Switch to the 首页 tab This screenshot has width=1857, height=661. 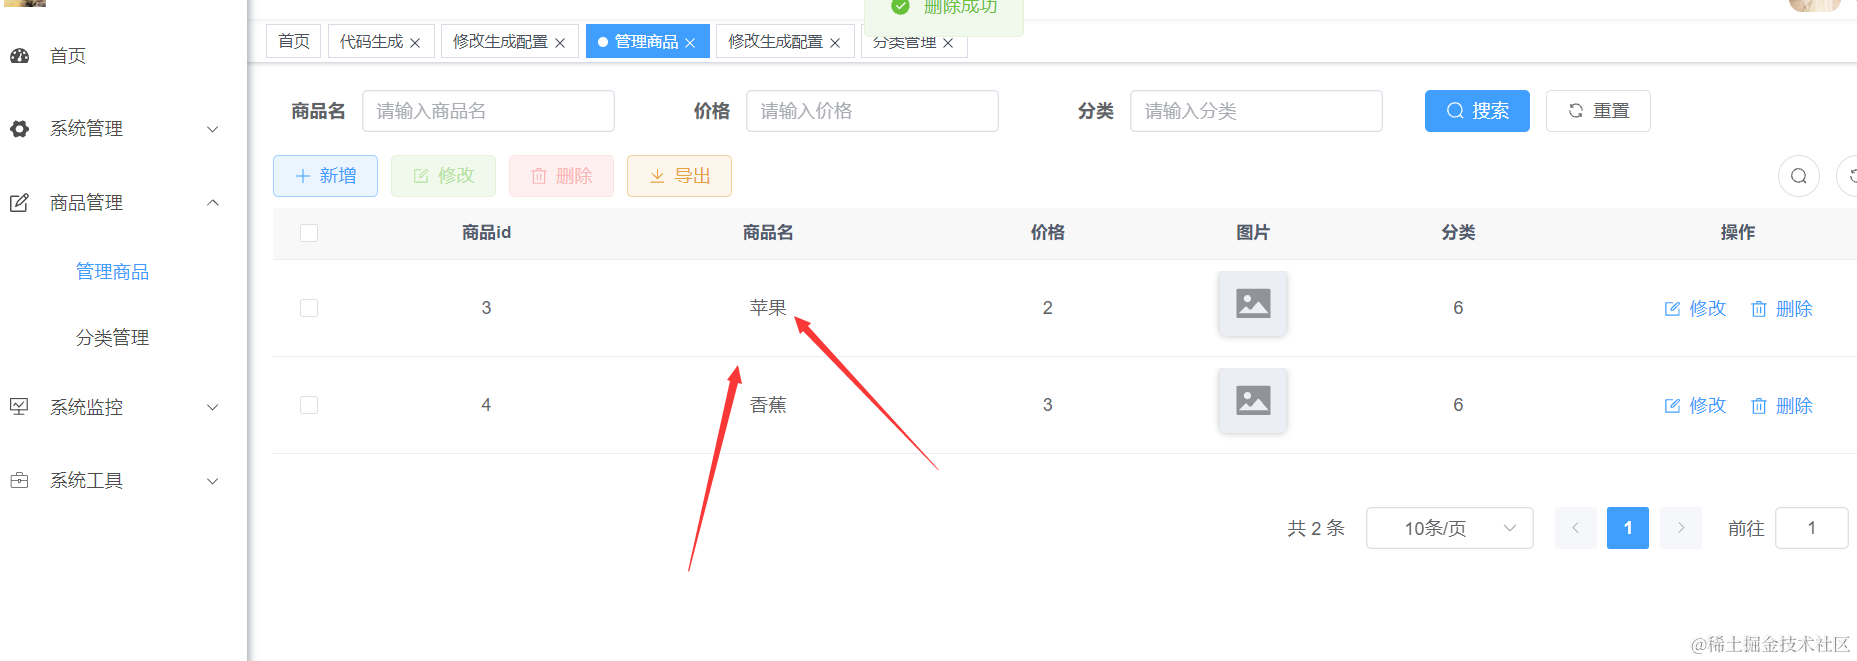pyautogui.click(x=294, y=41)
